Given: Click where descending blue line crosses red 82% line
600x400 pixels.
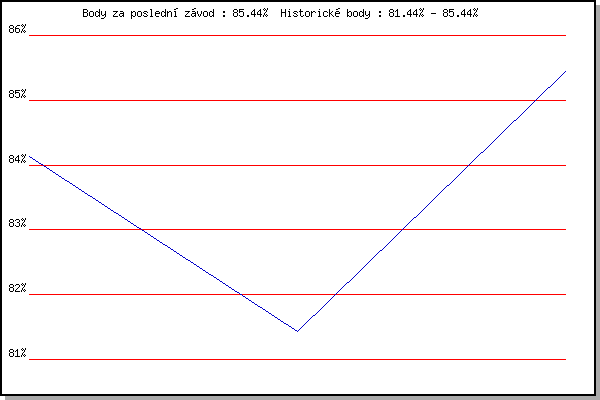Looking at the screenshot, I should tap(242, 294).
